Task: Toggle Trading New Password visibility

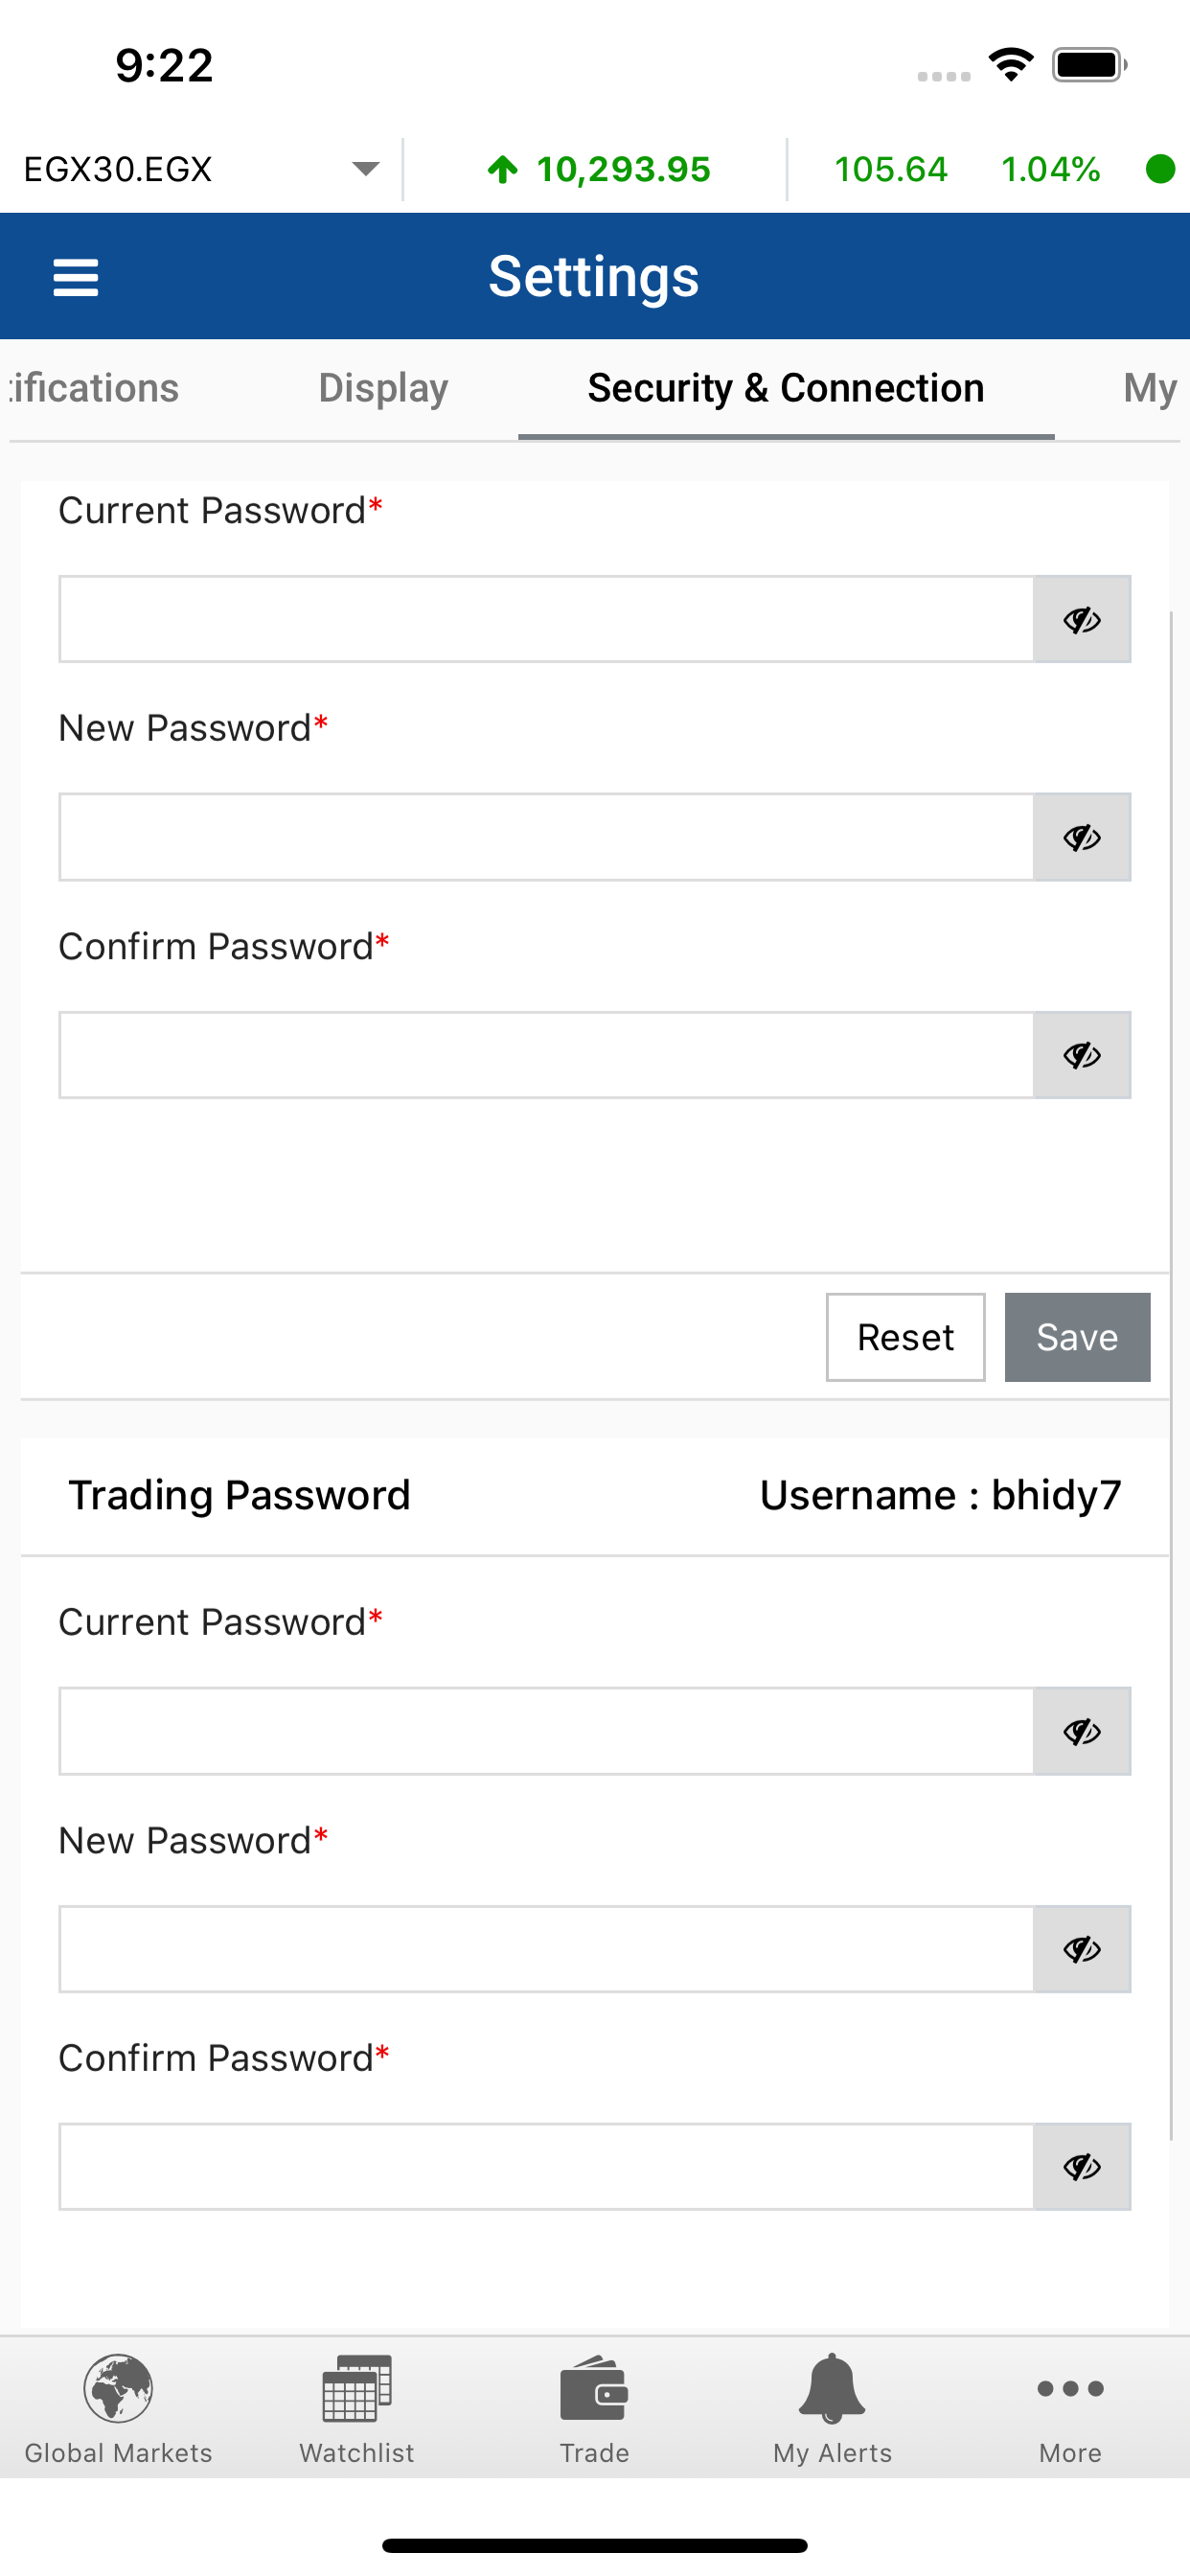Action: coord(1082,1949)
